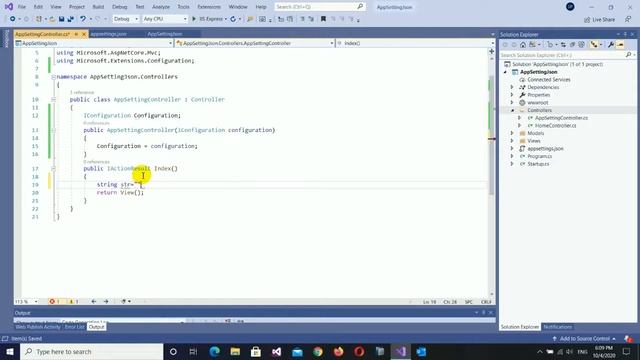This screenshot has height=360, width=640.
Task: Select HomeController.cs in Solution Explorer
Action: tap(556, 126)
